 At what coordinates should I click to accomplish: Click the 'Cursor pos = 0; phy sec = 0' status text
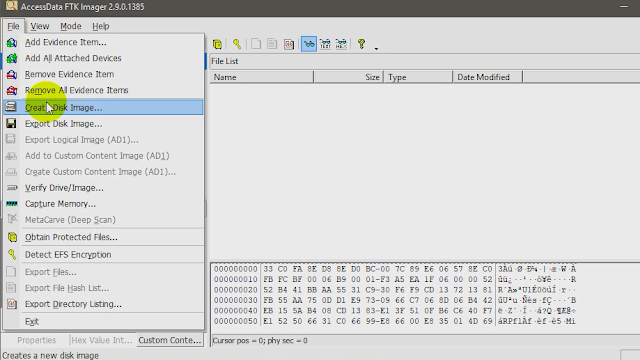click(x=260, y=340)
